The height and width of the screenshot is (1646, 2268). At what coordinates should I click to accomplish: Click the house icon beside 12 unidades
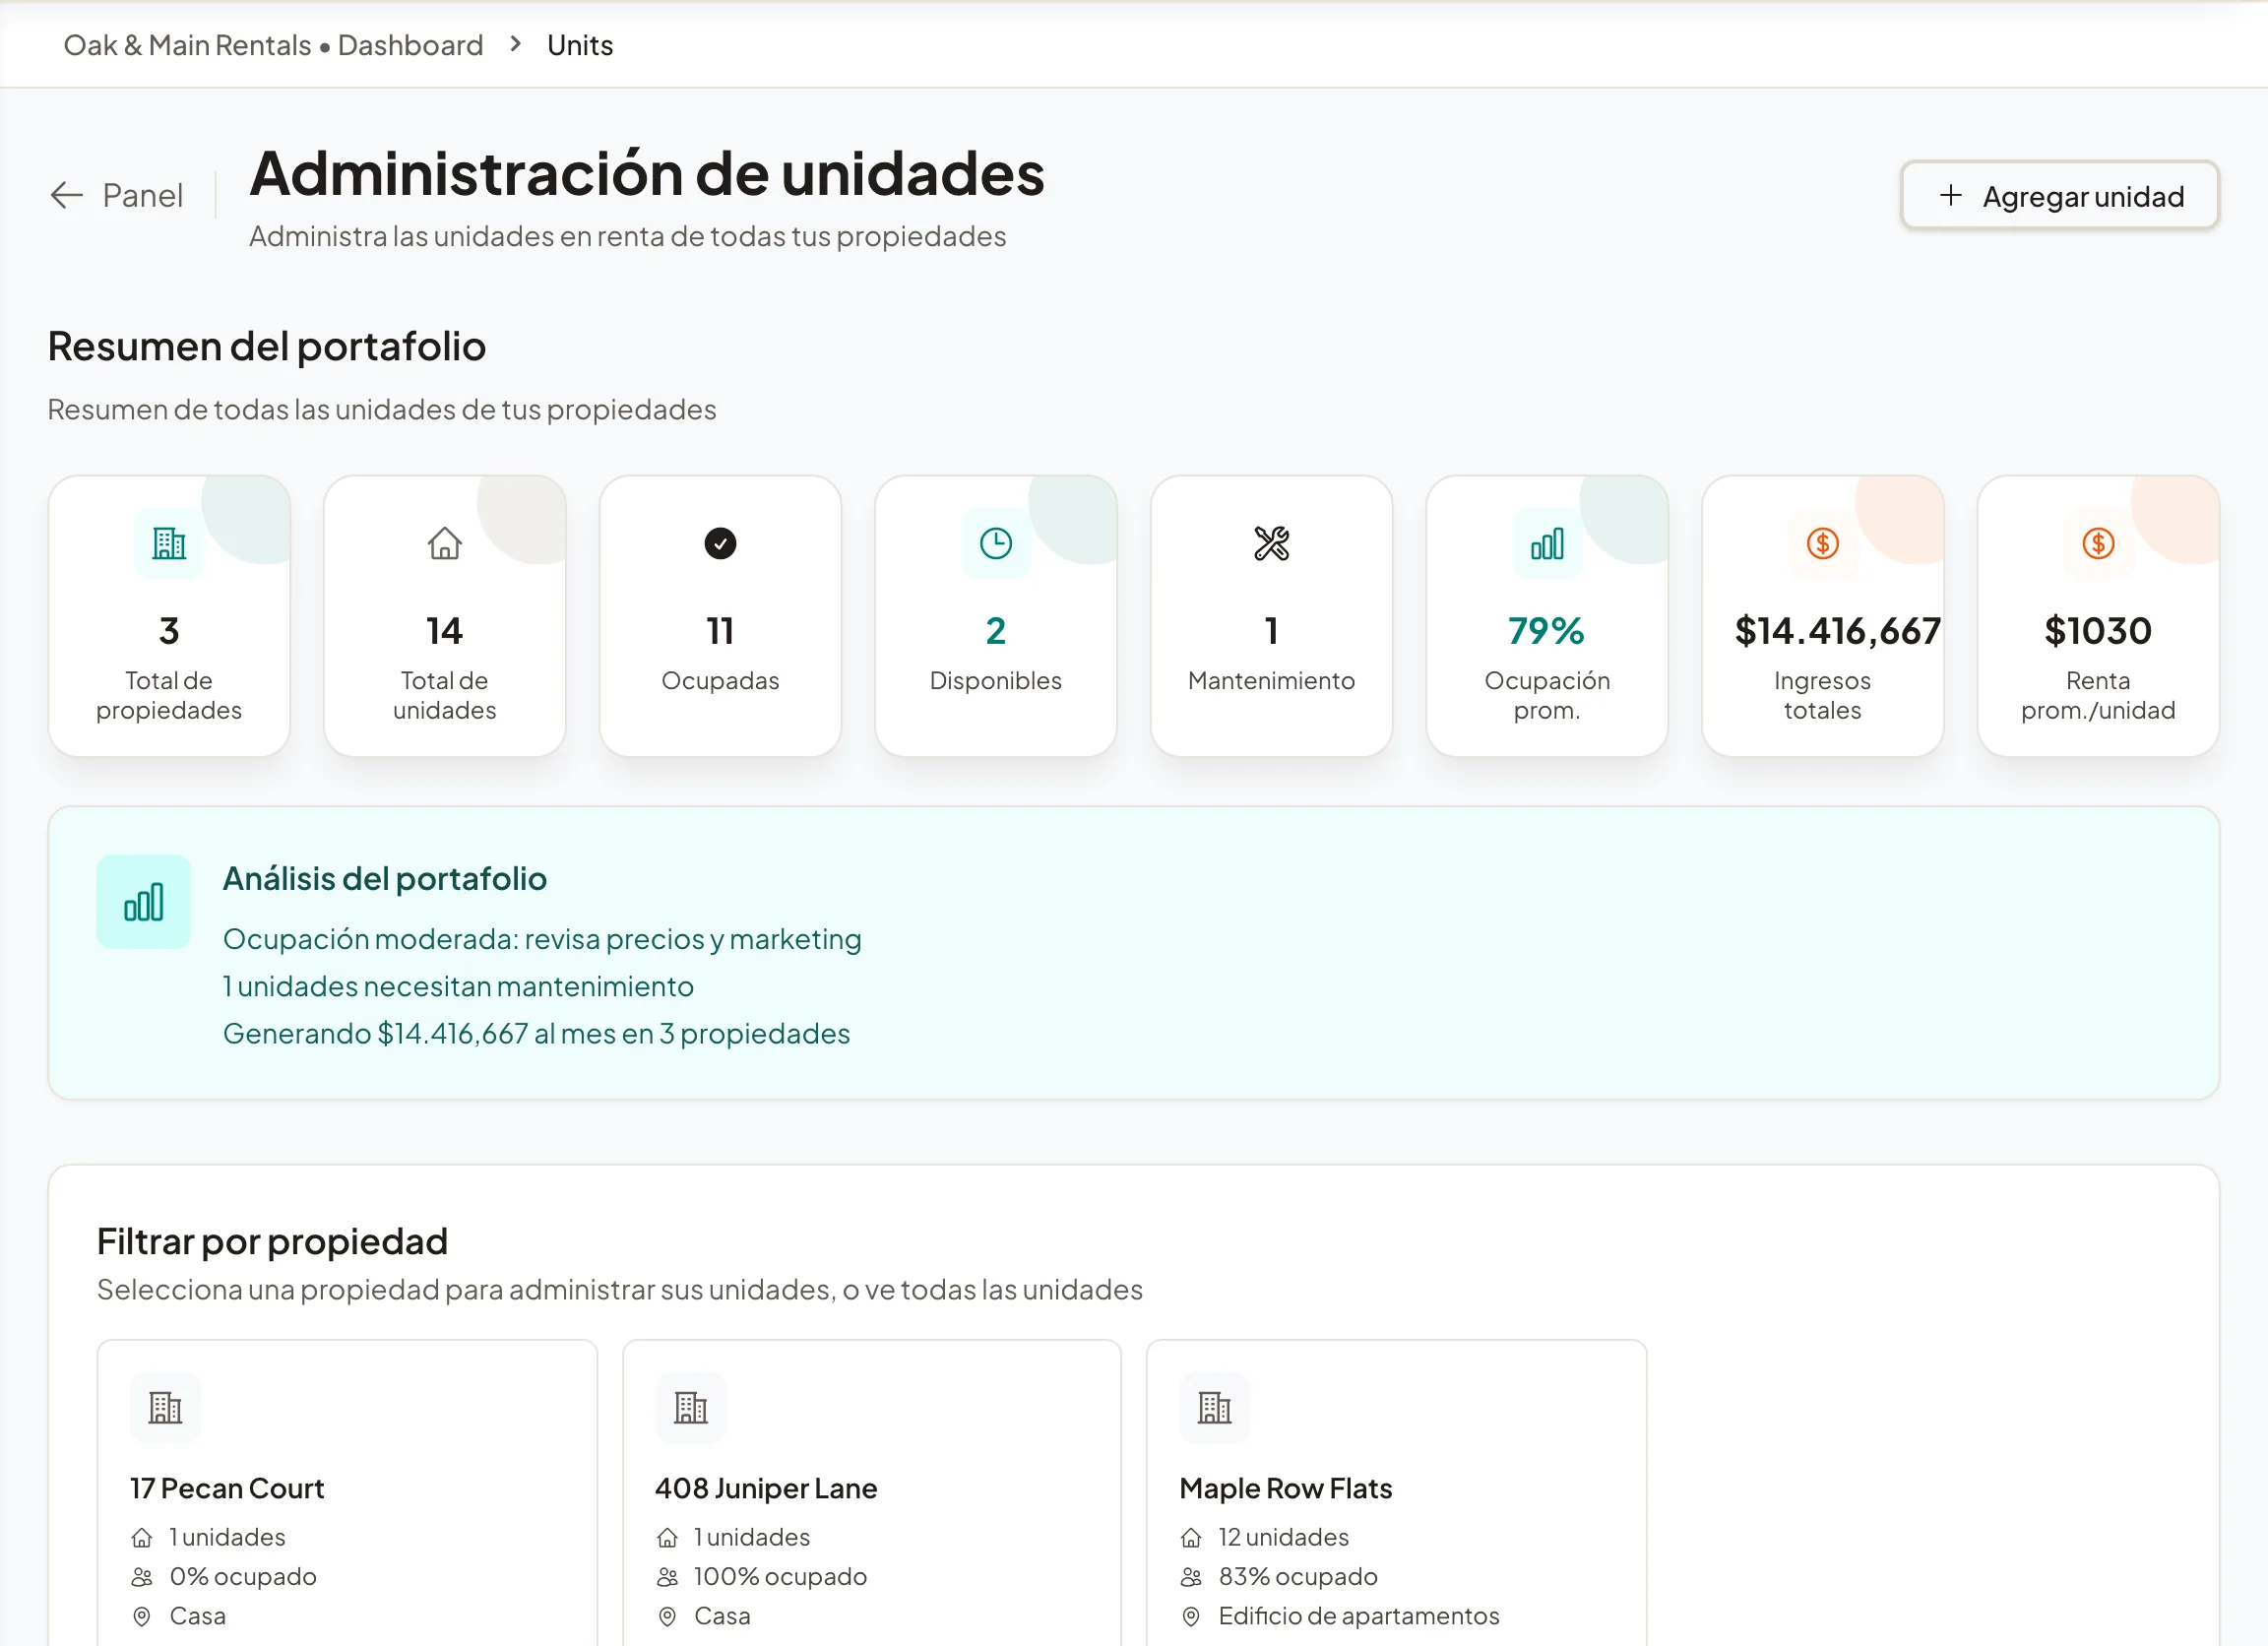1191,1537
